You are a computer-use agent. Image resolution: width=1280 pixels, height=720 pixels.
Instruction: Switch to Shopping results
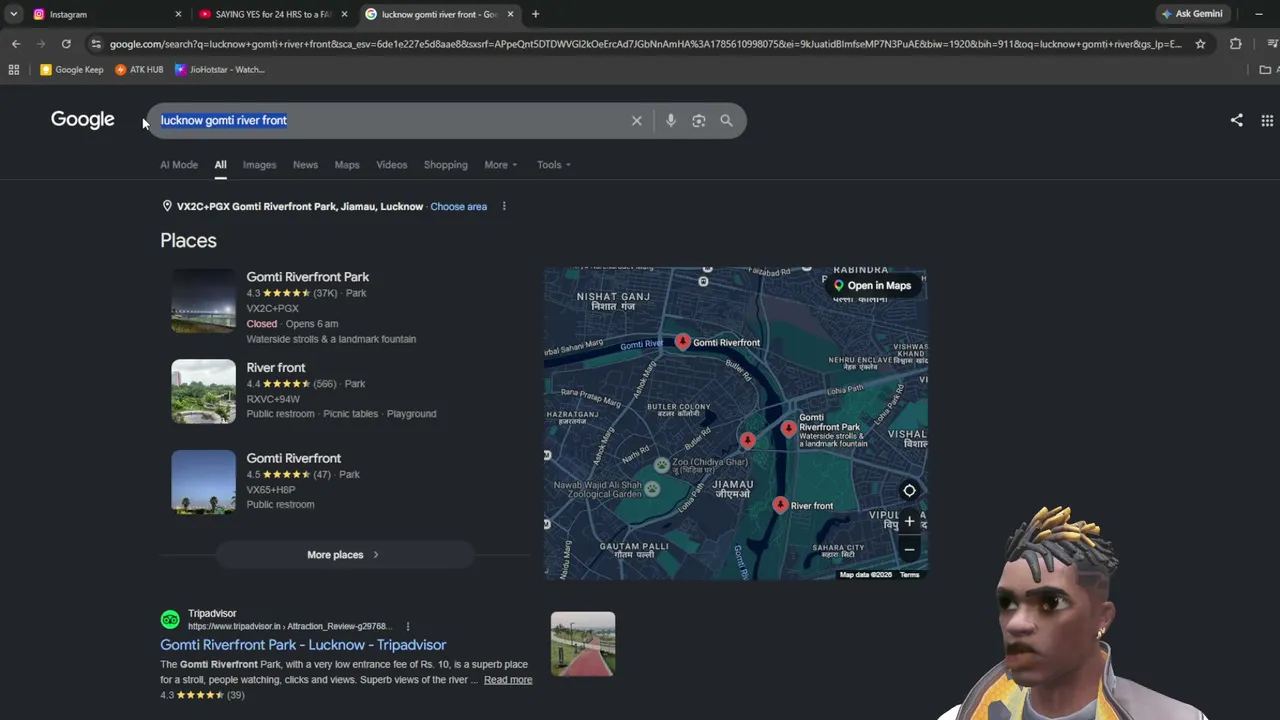coord(446,165)
